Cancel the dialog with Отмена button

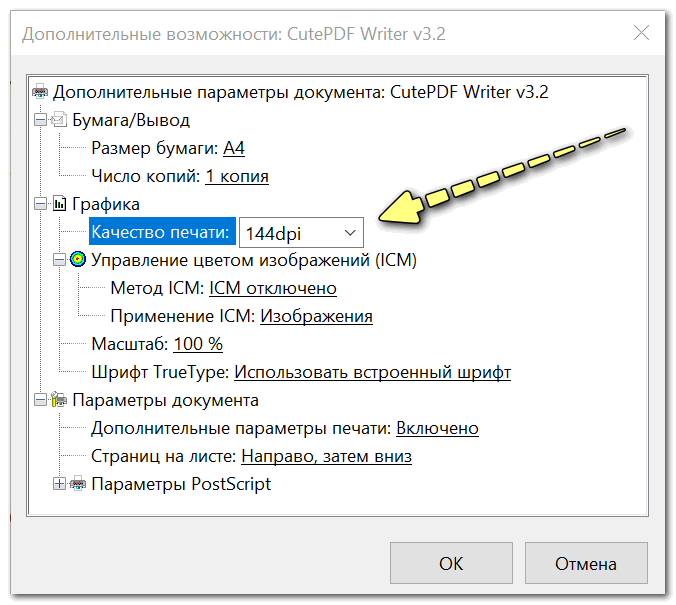[586, 563]
